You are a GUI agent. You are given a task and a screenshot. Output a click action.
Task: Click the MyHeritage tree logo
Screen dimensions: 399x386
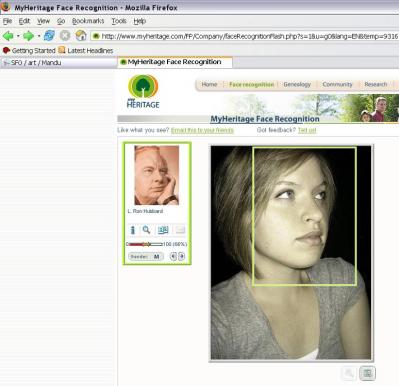click(143, 91)
